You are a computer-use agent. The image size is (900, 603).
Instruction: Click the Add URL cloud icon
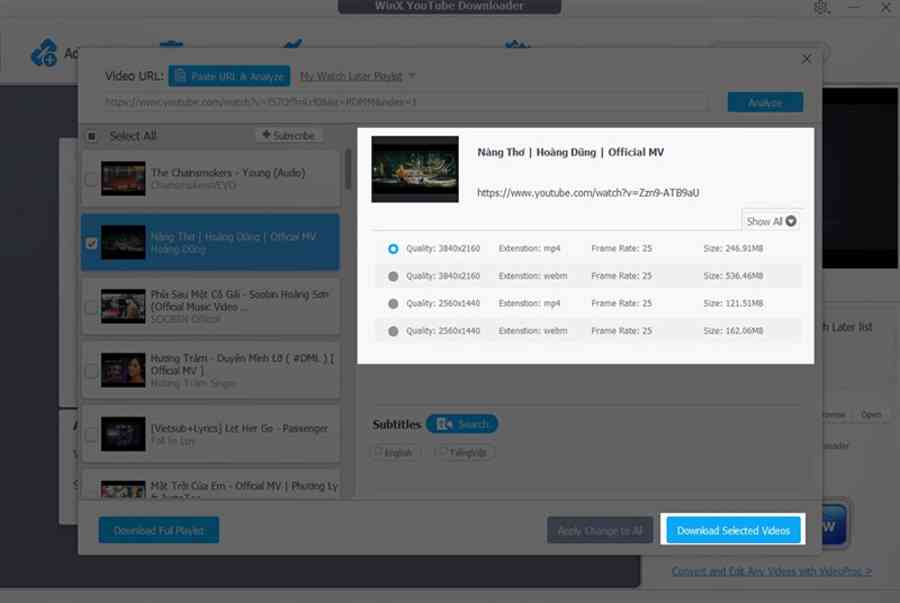[x=43, y=52]
